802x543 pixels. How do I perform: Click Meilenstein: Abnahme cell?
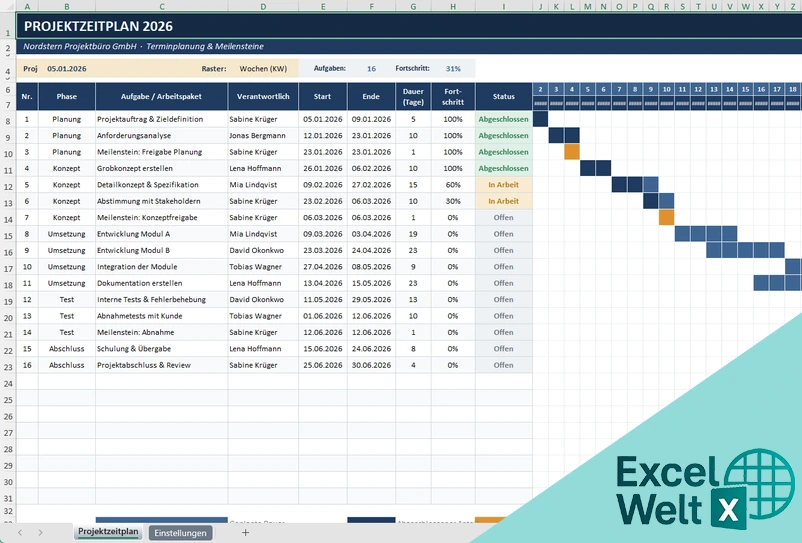tap(162, 332)
